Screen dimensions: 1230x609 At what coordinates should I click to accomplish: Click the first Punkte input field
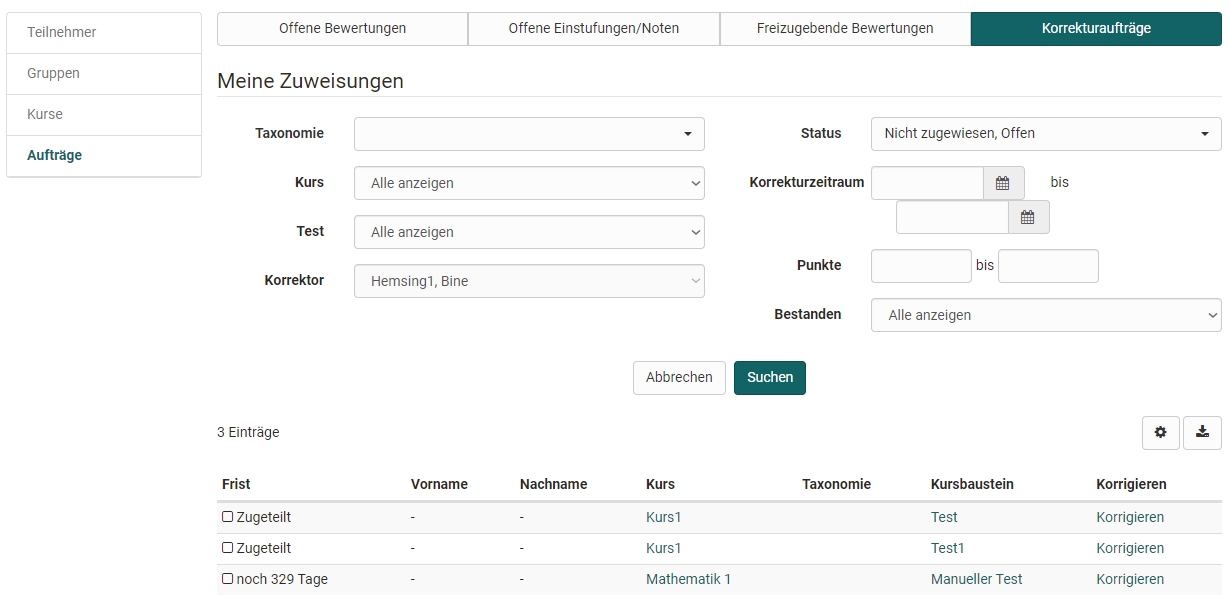click(920, 265)
